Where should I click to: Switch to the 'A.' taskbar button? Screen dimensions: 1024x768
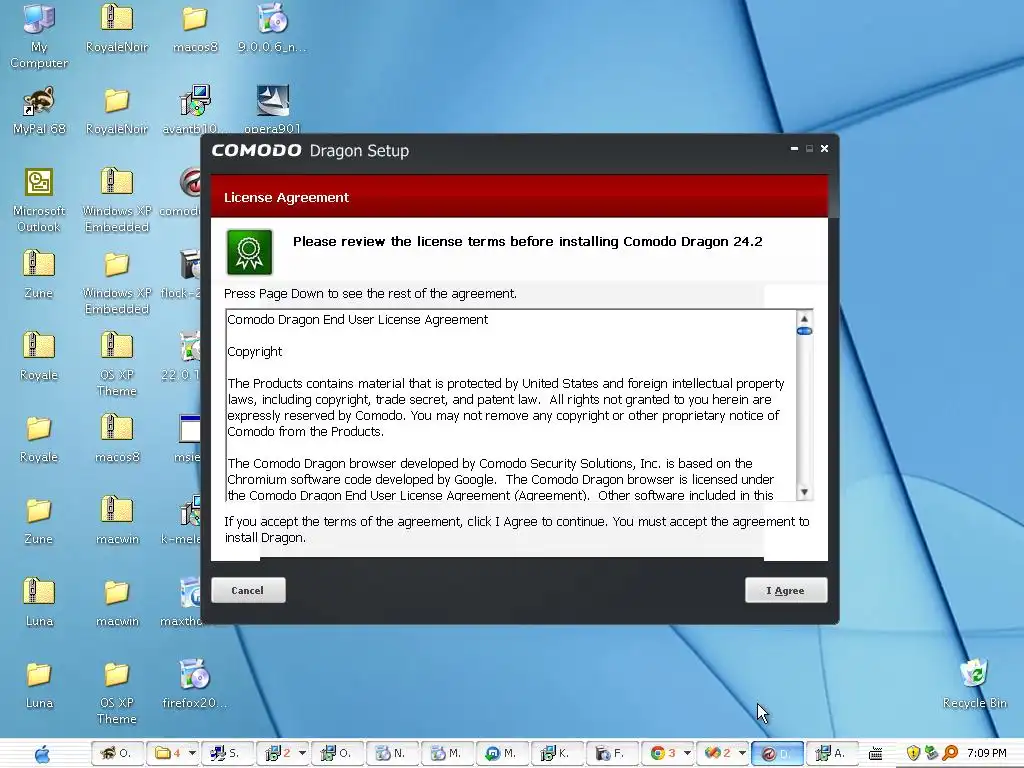pyautogui.click(x=831, y=754)
